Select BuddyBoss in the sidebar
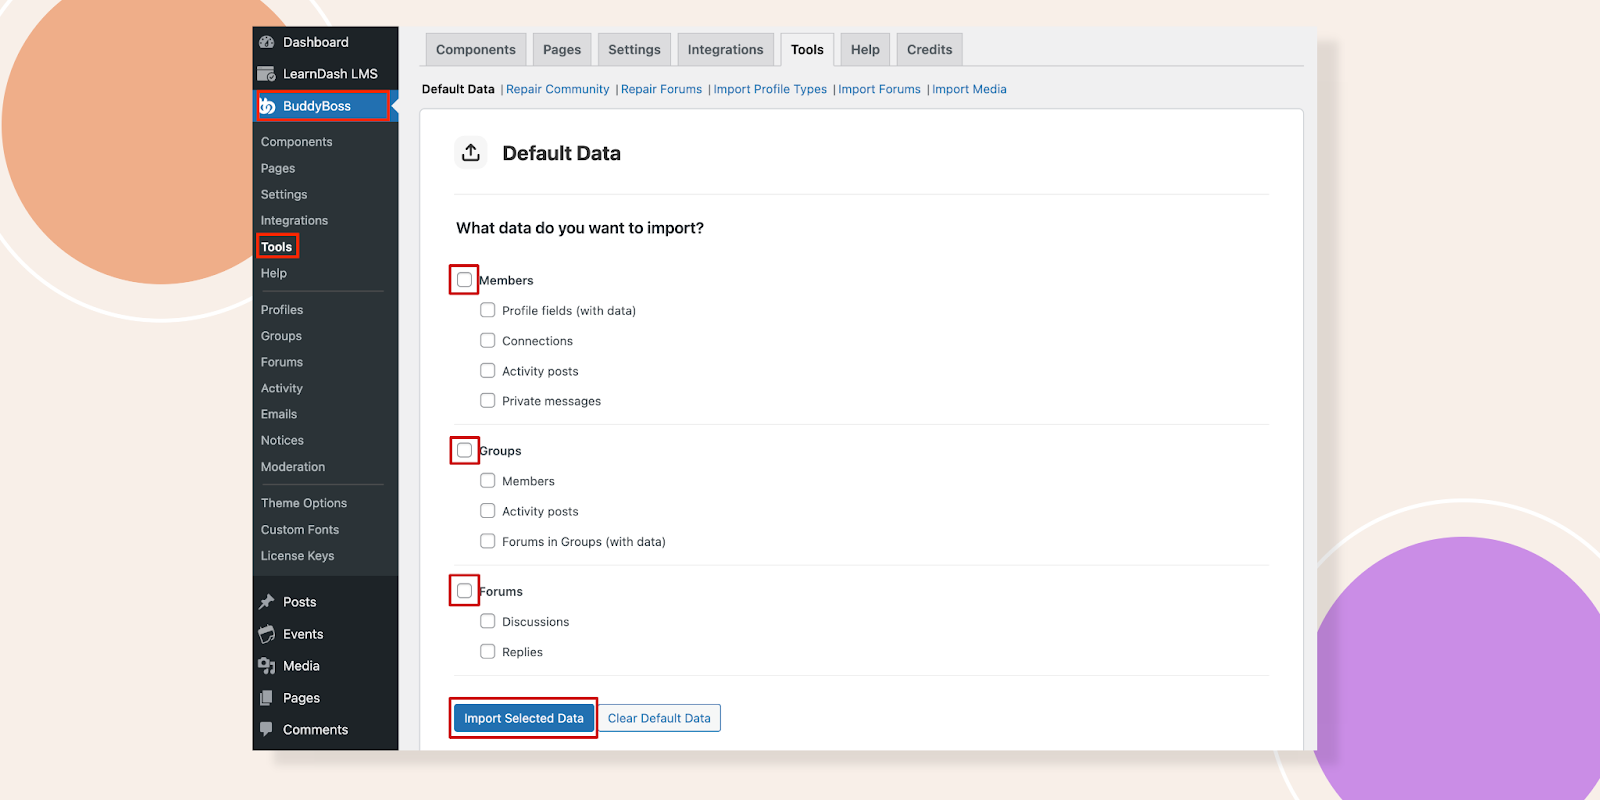1600x800 pixels. [325, 106]
